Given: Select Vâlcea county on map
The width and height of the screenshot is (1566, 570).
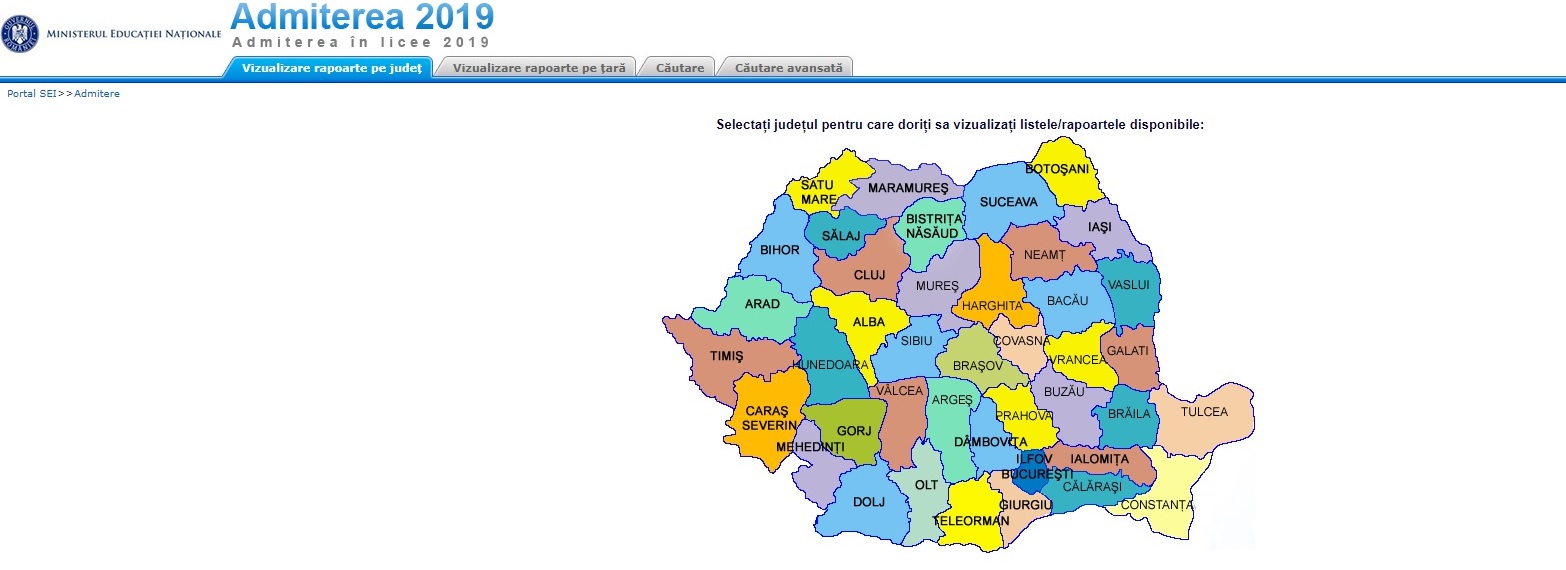Looking at the screenshot, I should click(899, 391).
